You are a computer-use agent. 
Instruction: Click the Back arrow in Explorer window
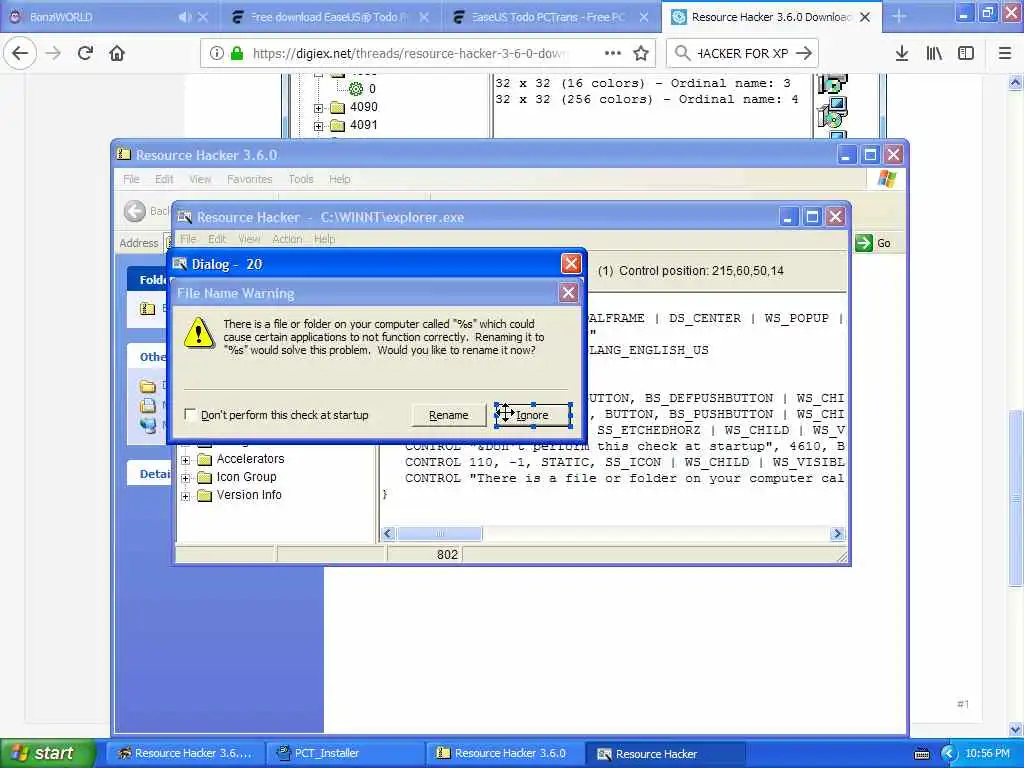[x=135, y=211]
